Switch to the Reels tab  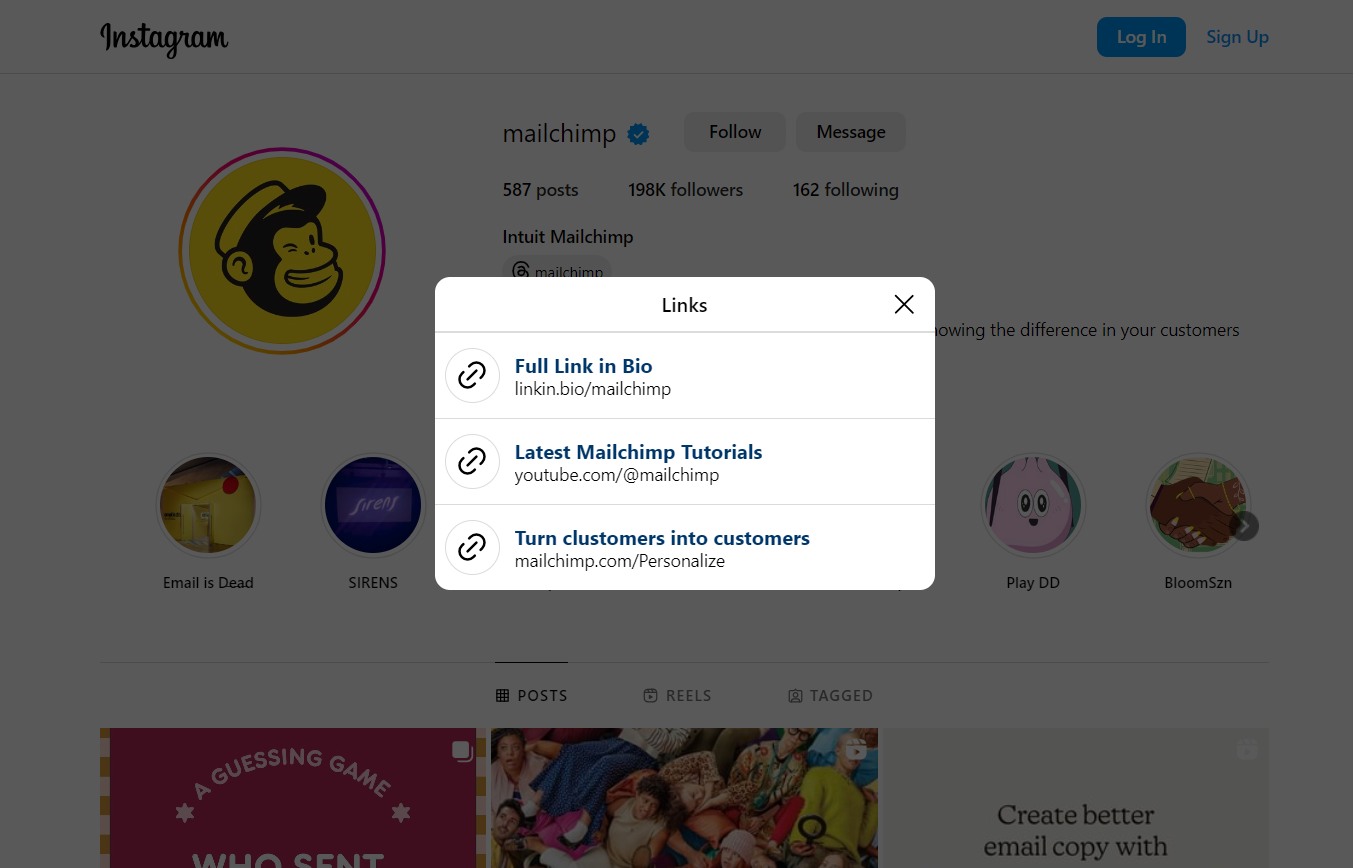677,696
